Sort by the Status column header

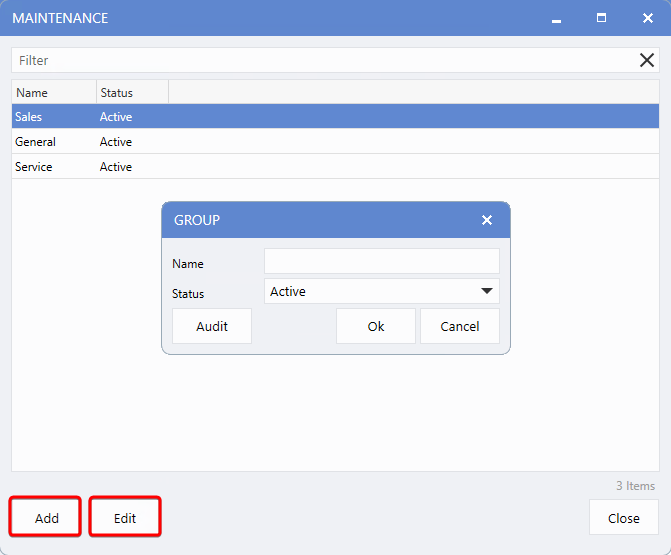coord(132,93)
